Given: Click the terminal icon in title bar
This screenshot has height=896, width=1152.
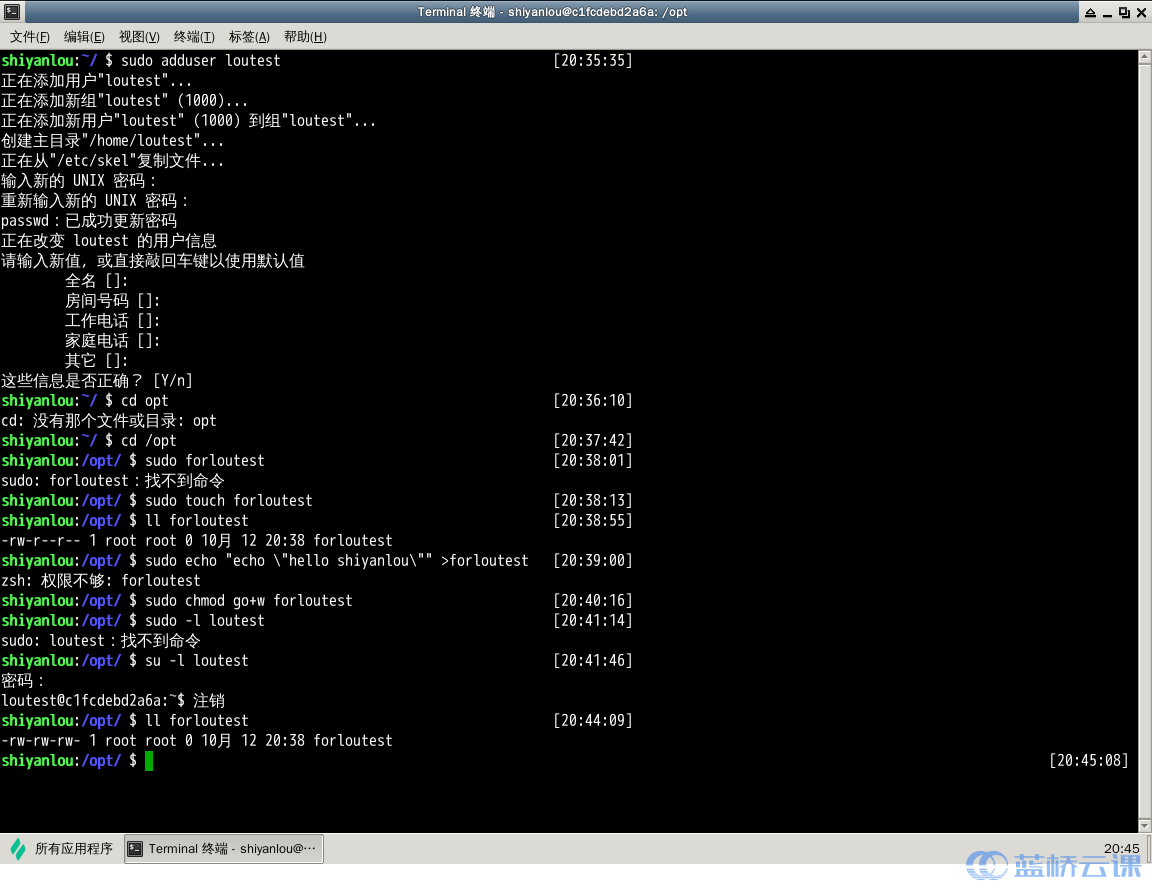Looking at the screenshot, I should coord(12,12).
